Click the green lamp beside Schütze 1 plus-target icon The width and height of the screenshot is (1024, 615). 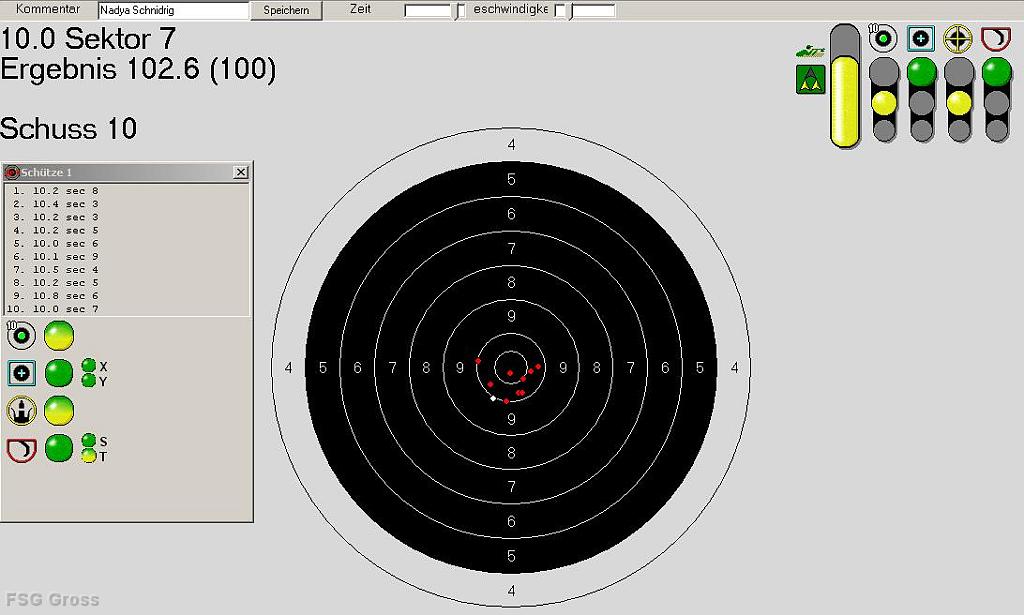coord(59,373)
